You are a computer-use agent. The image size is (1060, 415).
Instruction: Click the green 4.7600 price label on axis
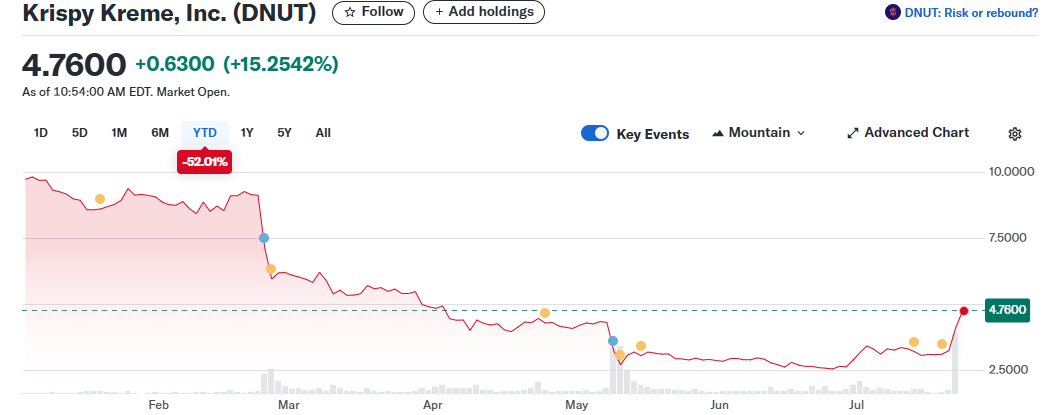1008,310
